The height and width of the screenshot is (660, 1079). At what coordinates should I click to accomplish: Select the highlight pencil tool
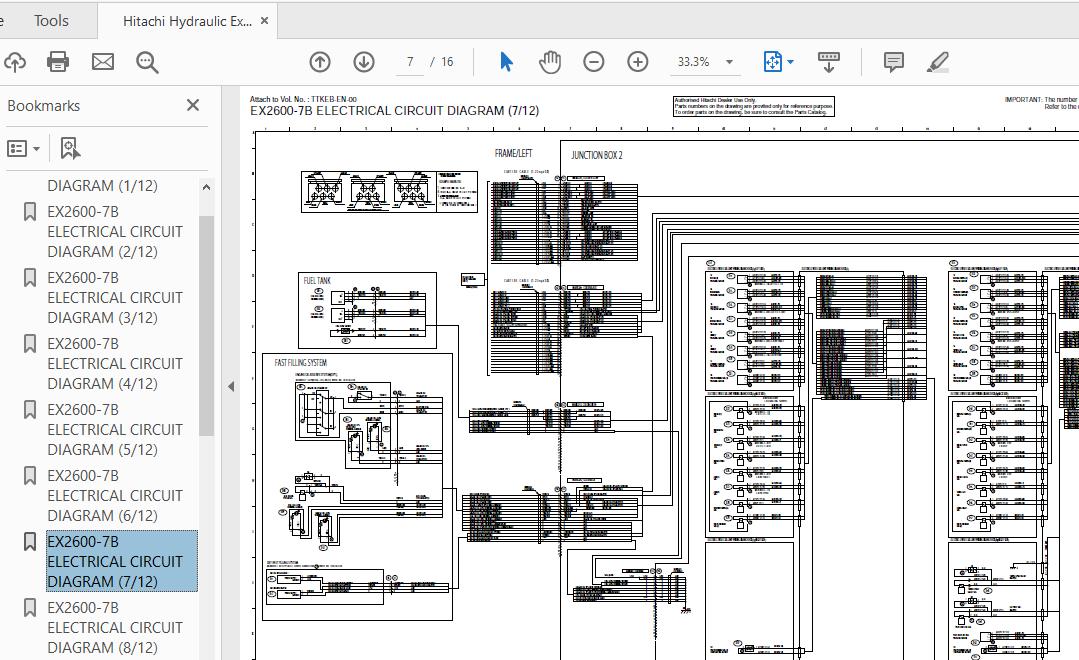coord(937,61)
